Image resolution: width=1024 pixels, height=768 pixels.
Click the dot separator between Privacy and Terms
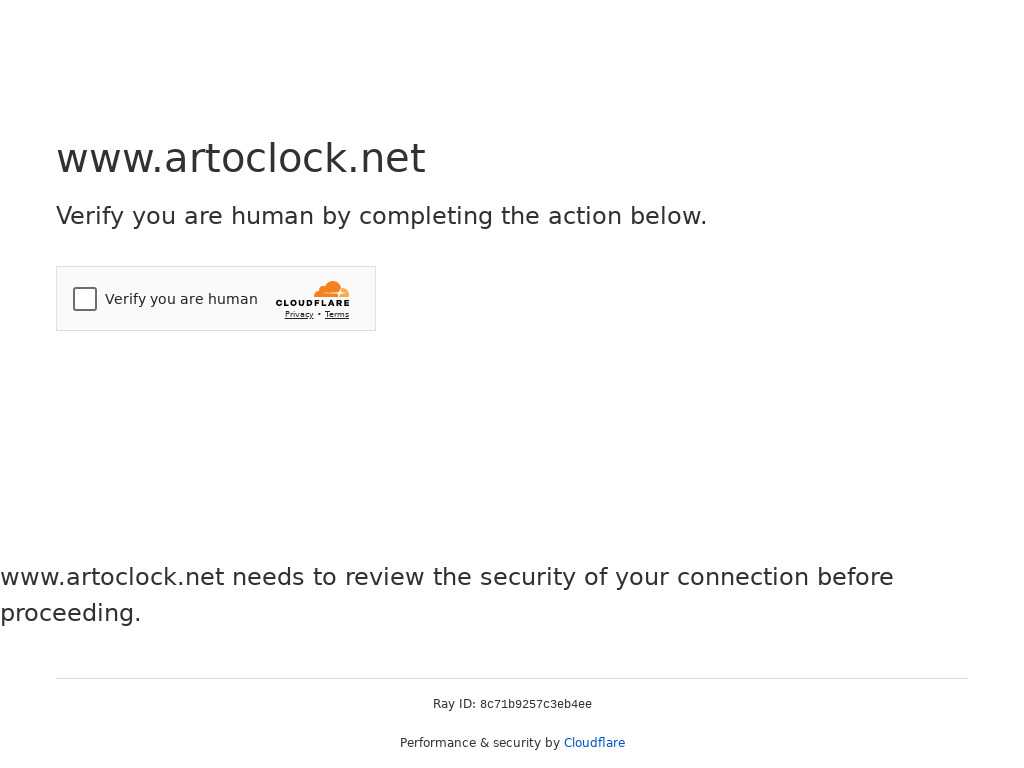[319, 314]
